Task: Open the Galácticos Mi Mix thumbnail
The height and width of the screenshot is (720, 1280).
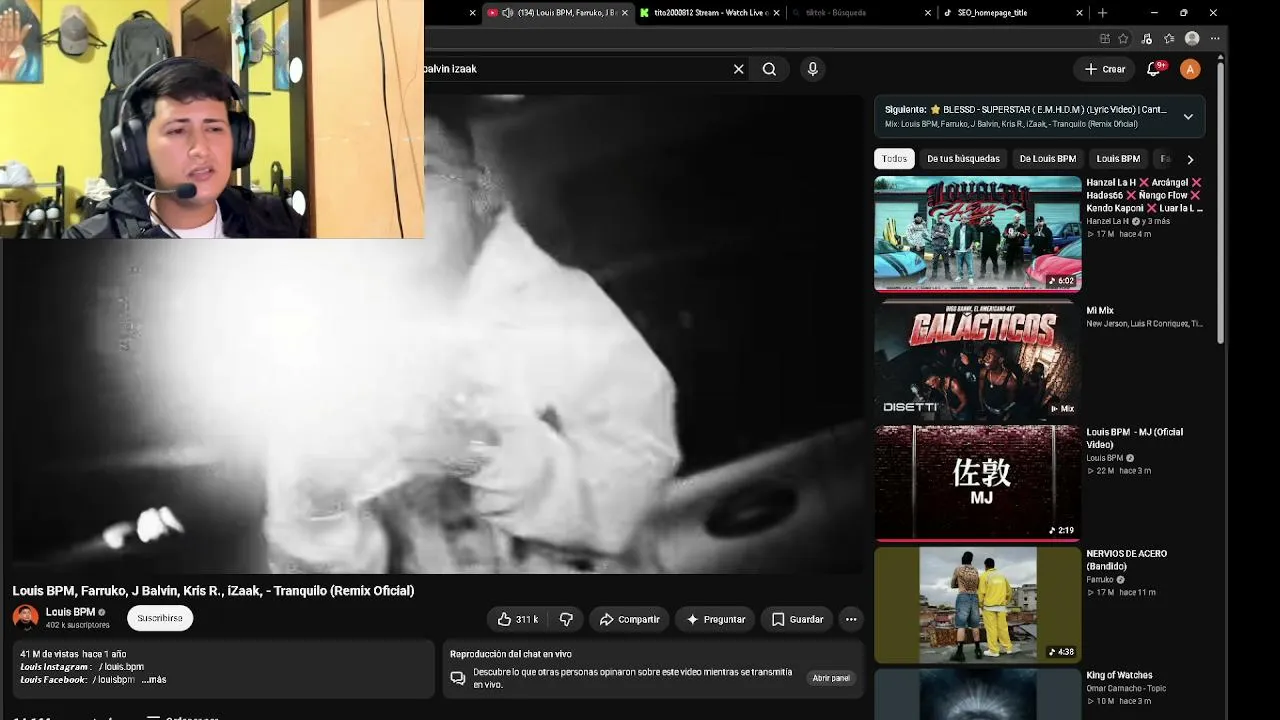Action: 977,358
